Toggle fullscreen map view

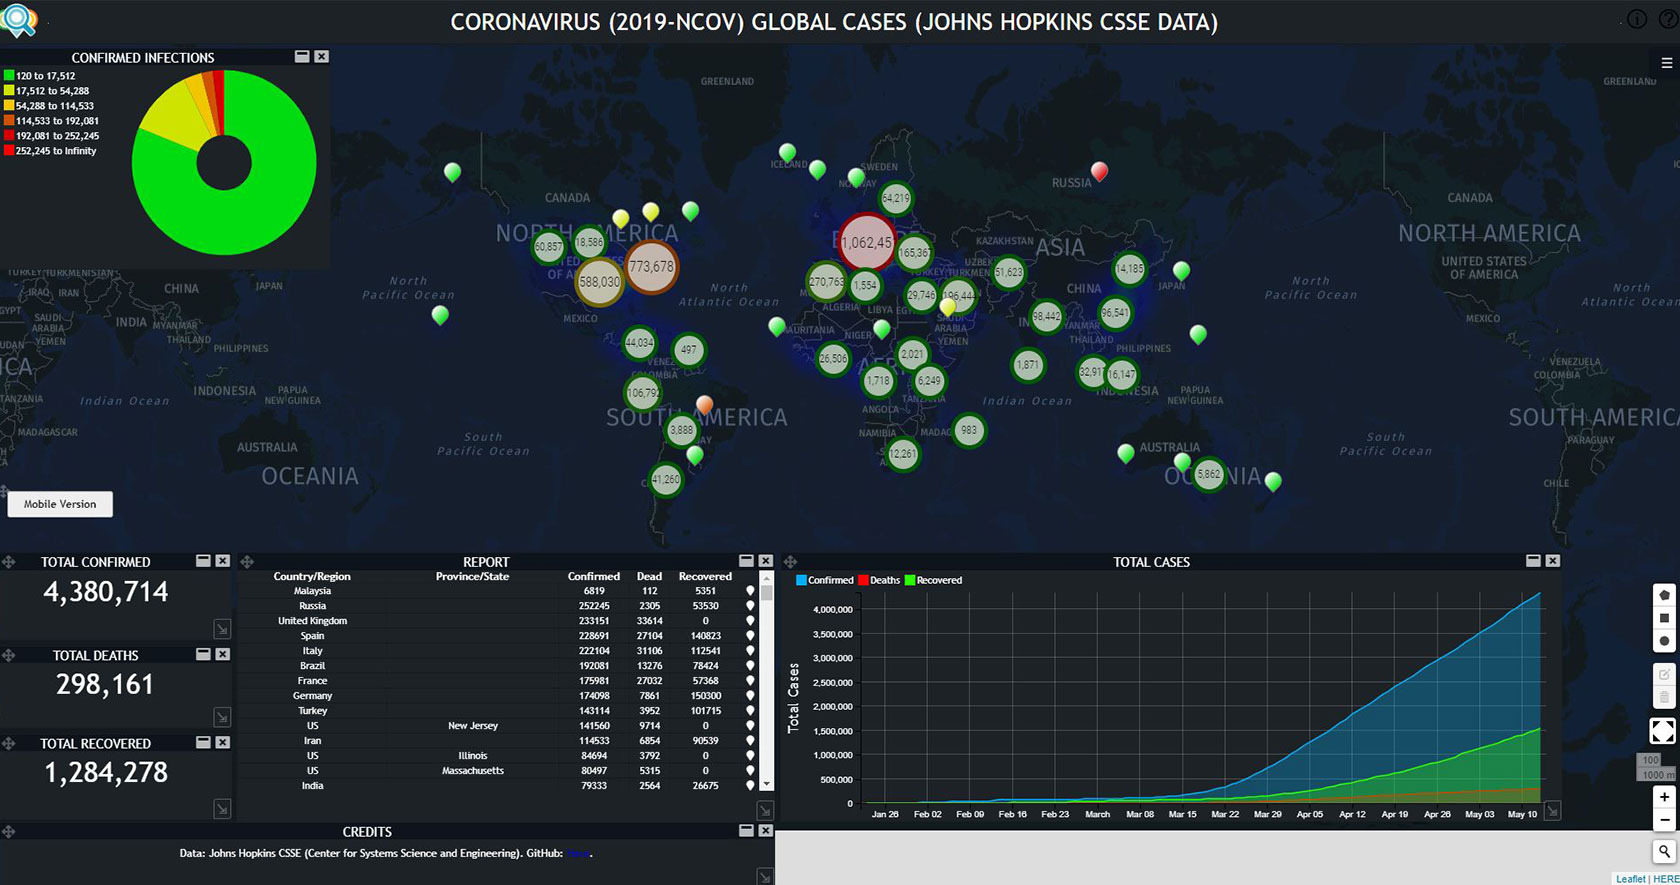click(x=1663, y=731)
